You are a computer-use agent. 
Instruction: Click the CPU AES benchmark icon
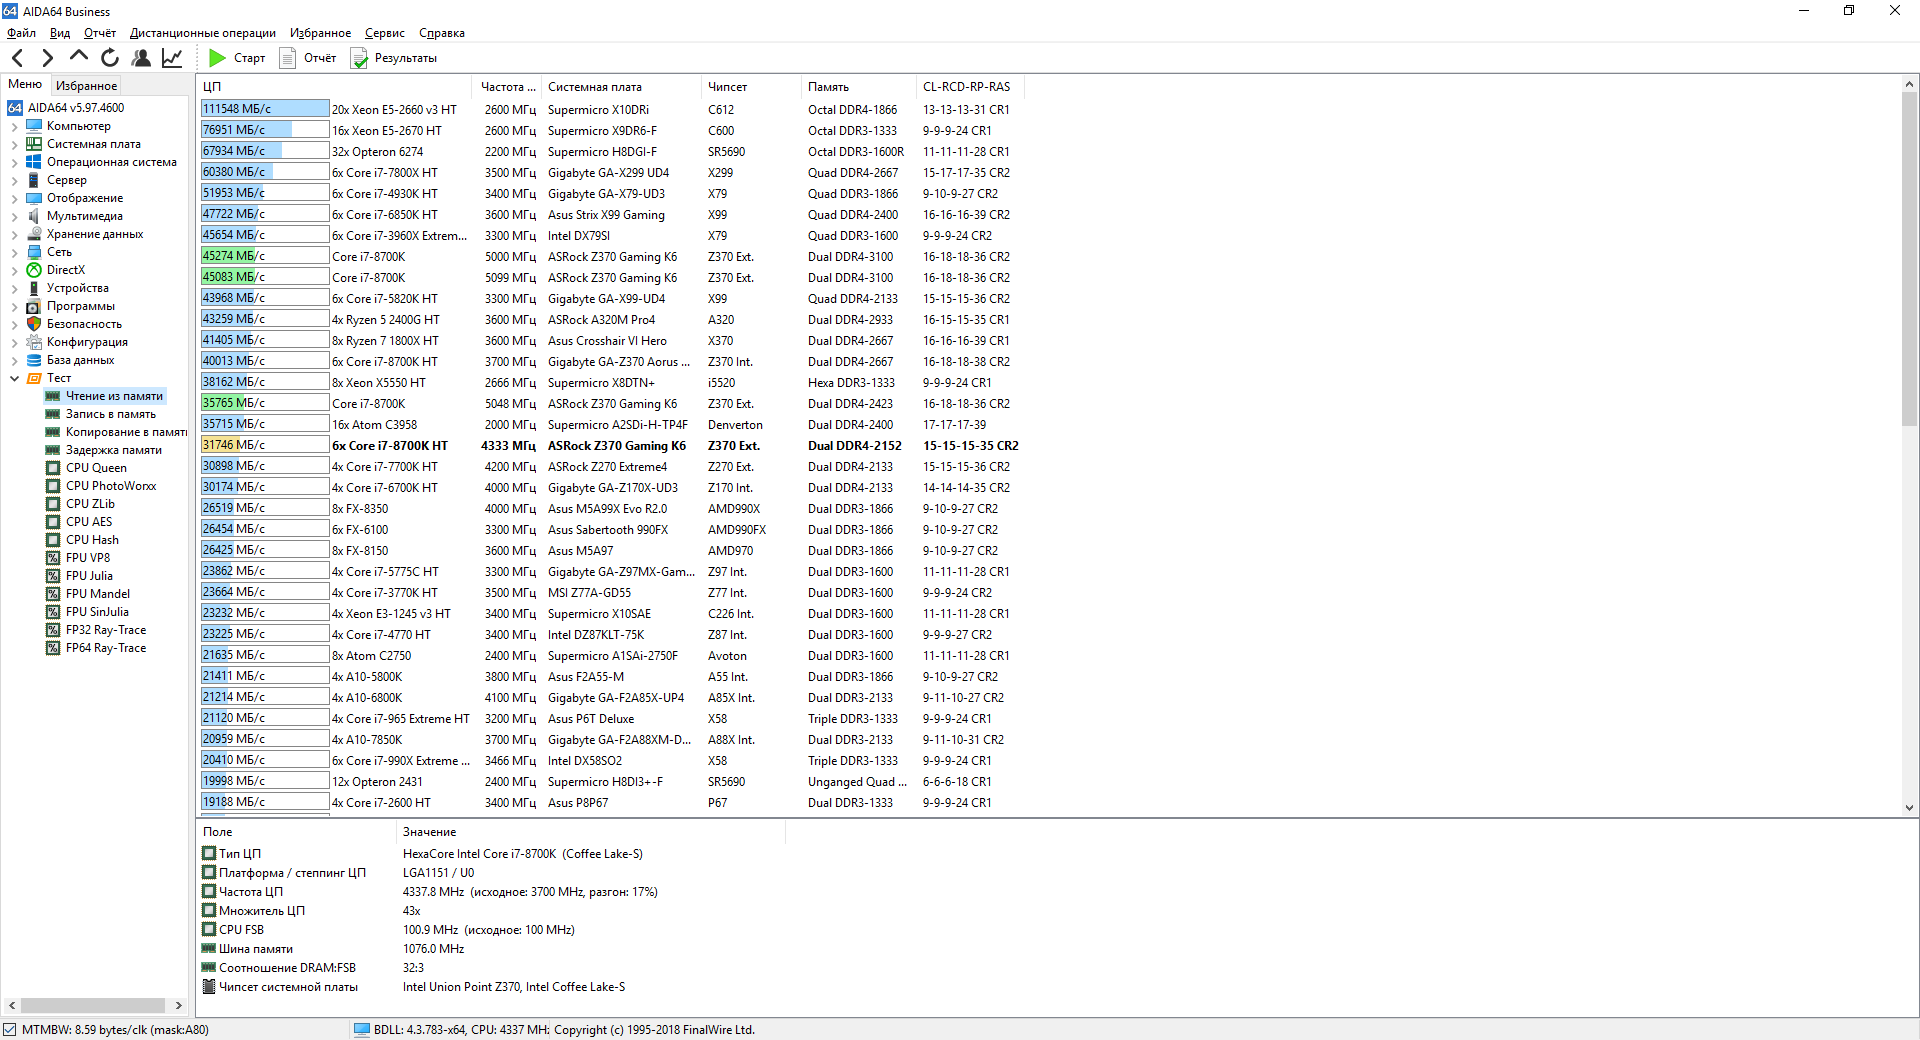[x=53, y=522]
